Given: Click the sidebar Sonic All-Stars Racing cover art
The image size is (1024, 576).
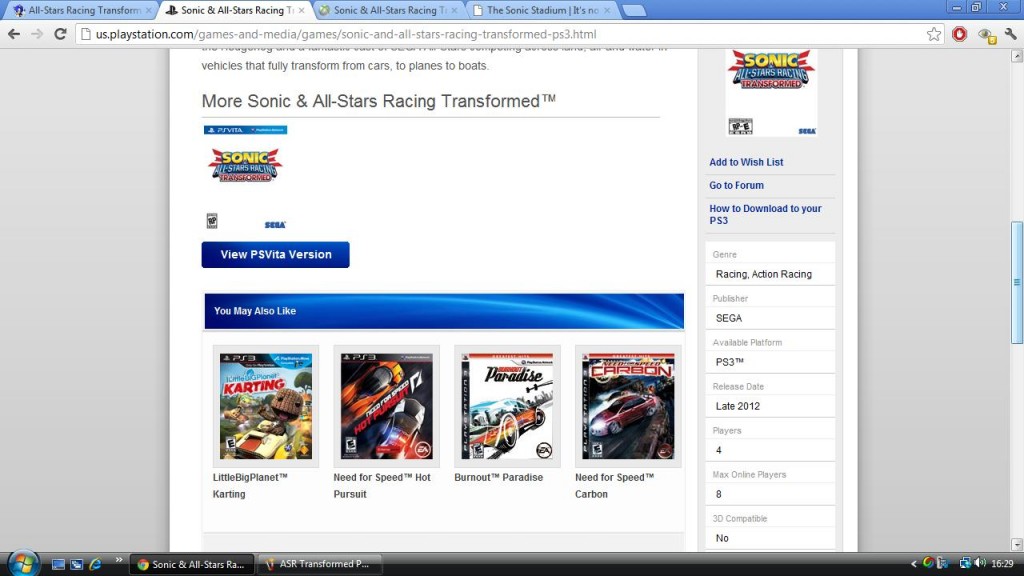Looking at the screenshot, I should pyautogui.click(x=771, y=93).
